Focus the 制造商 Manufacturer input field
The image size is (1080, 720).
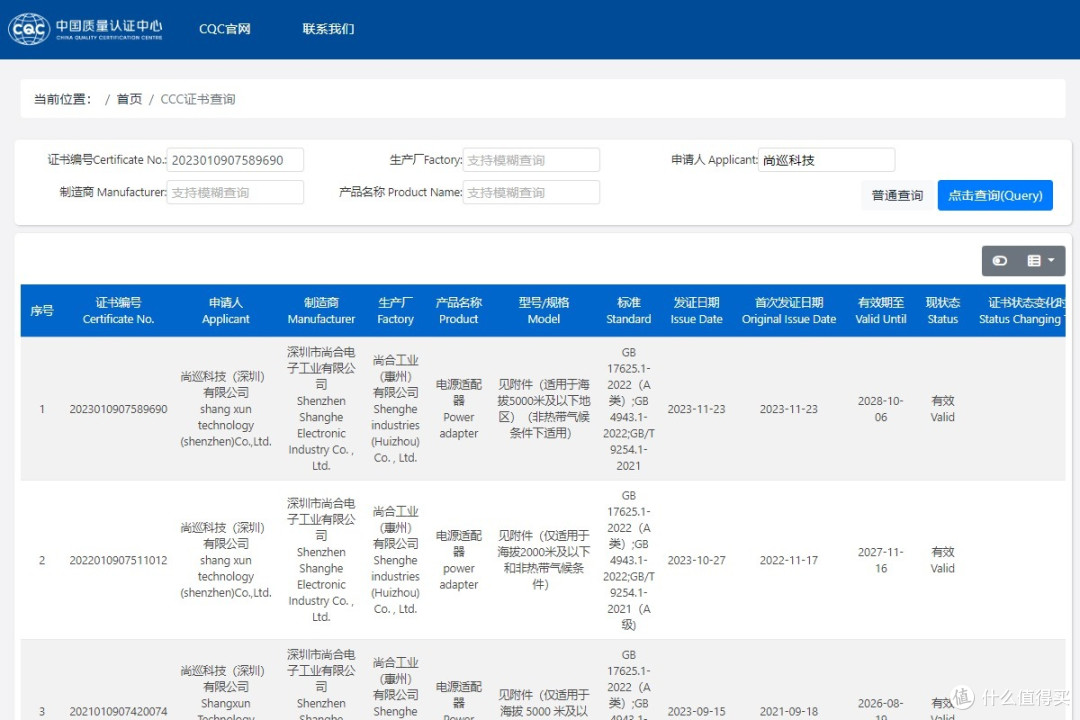pos(235,192)
